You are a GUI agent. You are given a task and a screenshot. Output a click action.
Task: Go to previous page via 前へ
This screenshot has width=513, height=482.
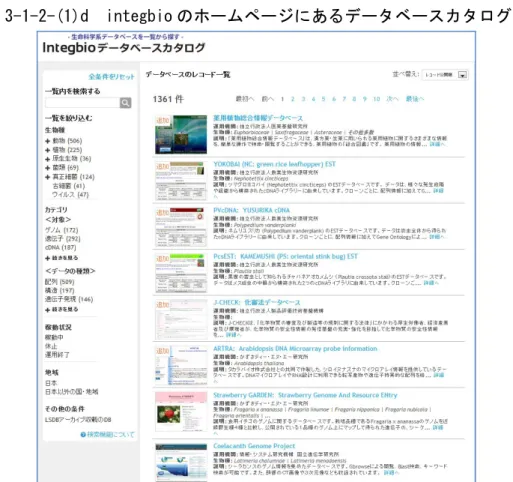click(x=268, y=99)
